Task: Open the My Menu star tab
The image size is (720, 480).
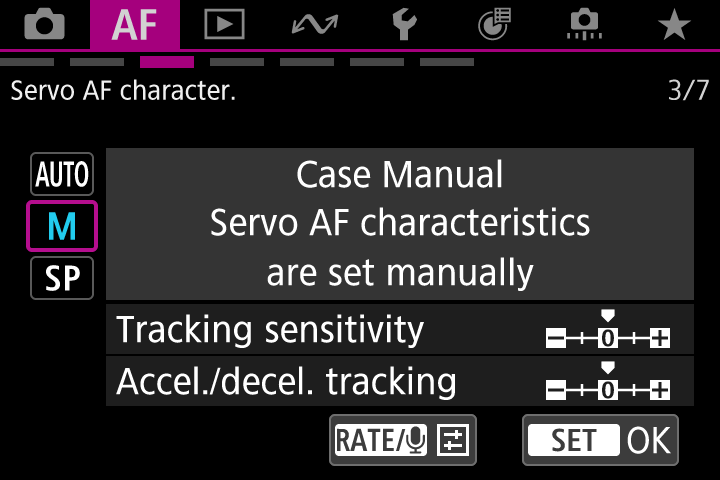Action: coord(675,25)
